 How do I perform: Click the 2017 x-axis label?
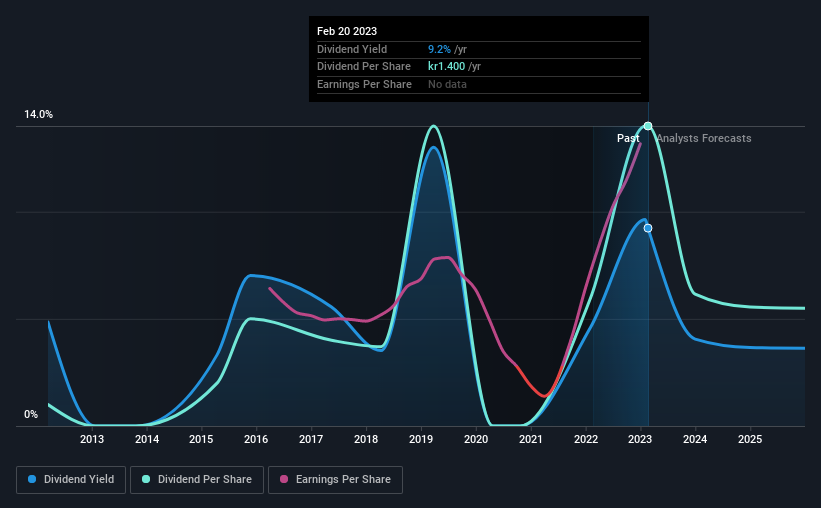(311, 439)
